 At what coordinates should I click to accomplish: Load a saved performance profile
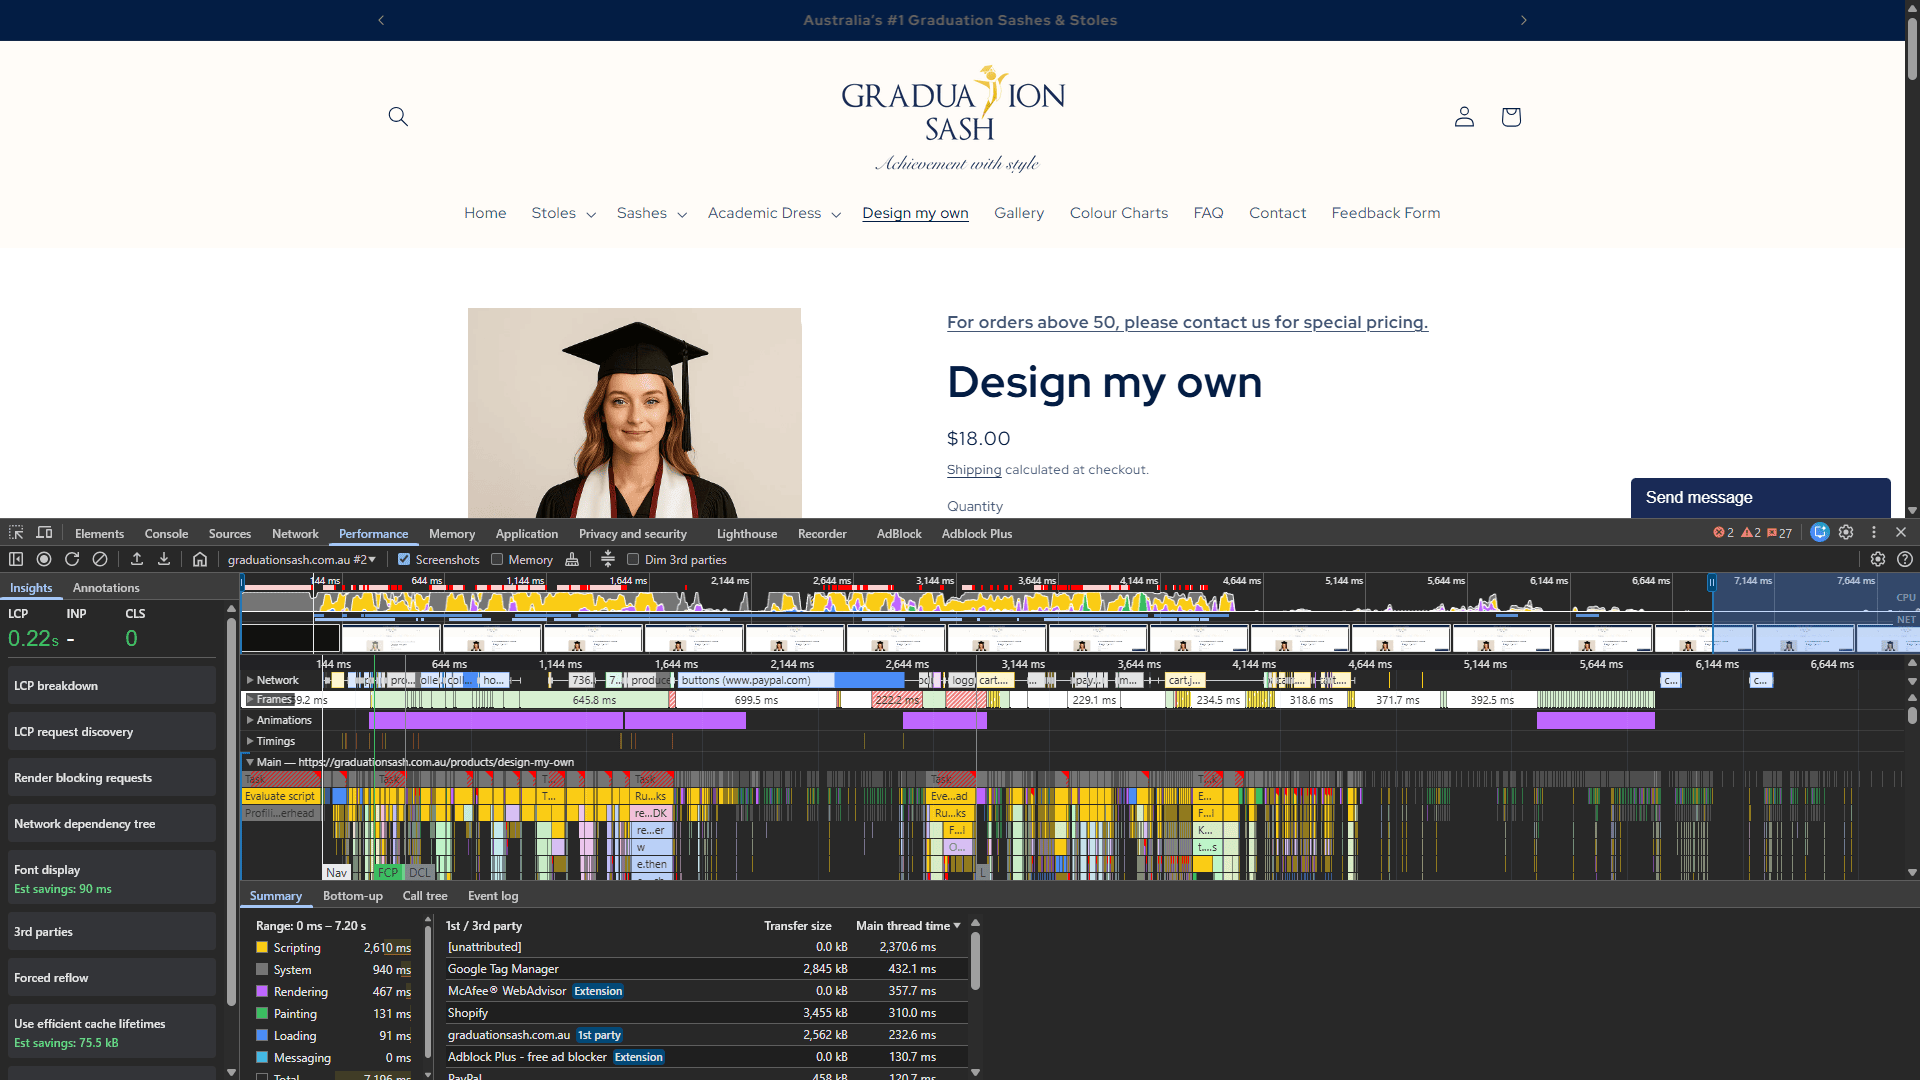[x=137, y=559]
